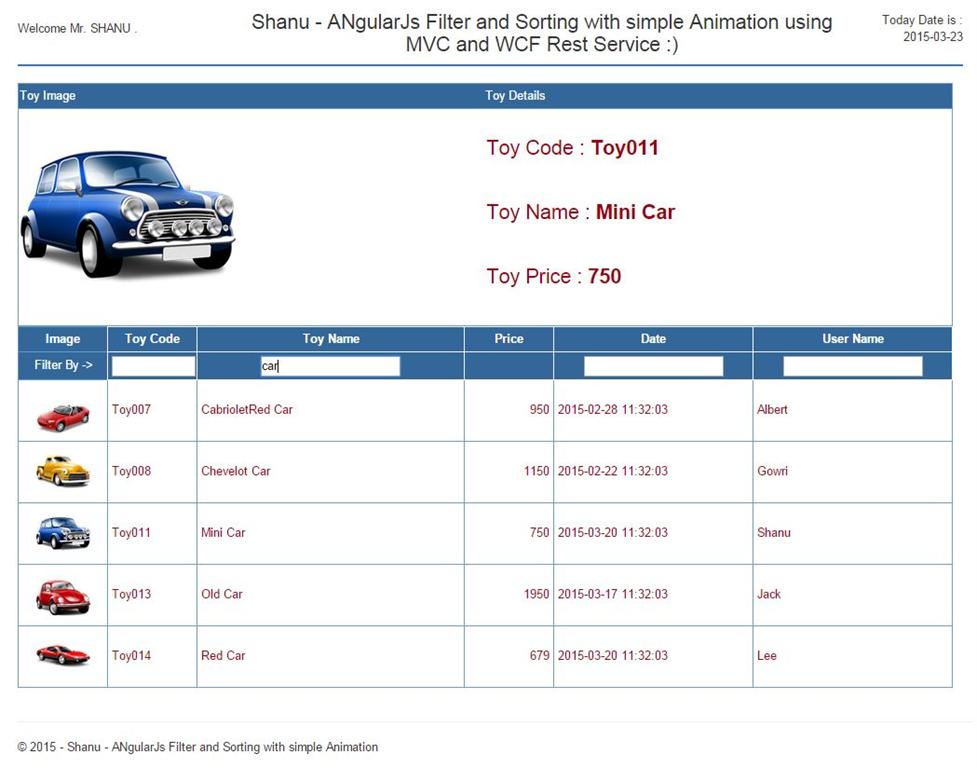The image size is (977, 768).
Task: Focus the Date filter input
Action: point(653,366)
